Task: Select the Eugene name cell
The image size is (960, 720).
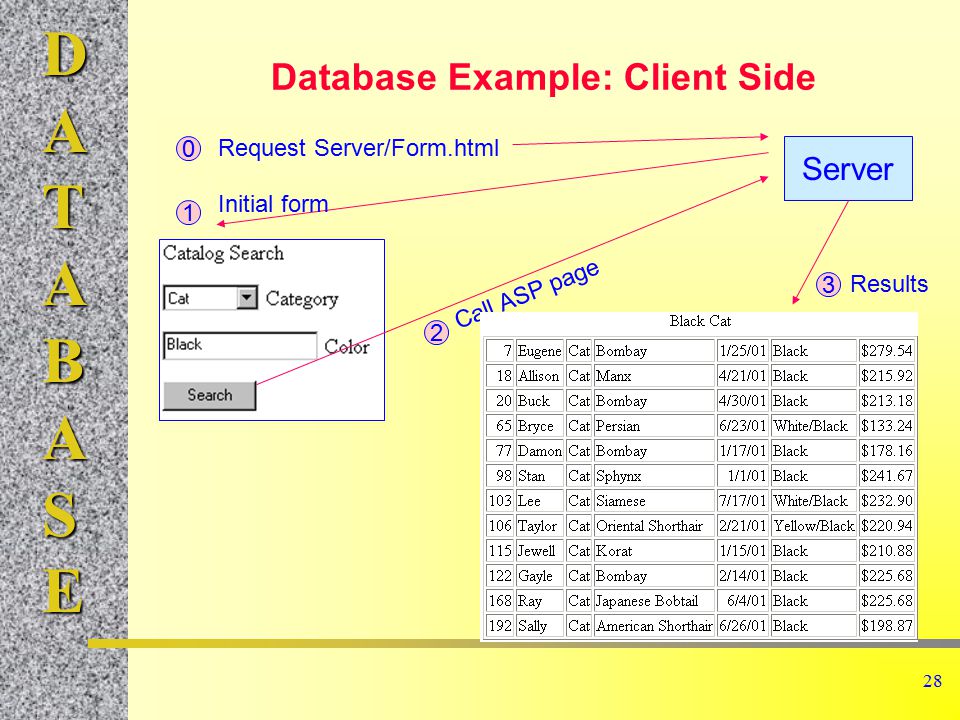Action: 539,351
